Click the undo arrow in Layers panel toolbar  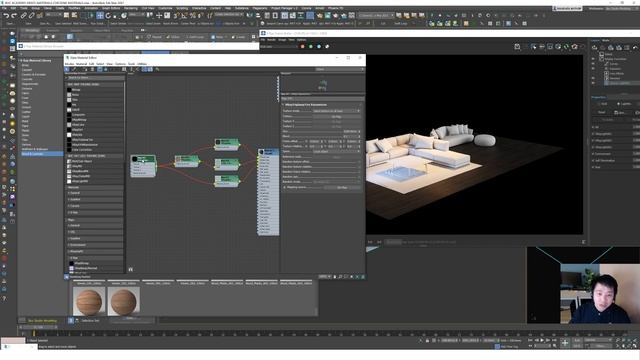click(635, 47)
